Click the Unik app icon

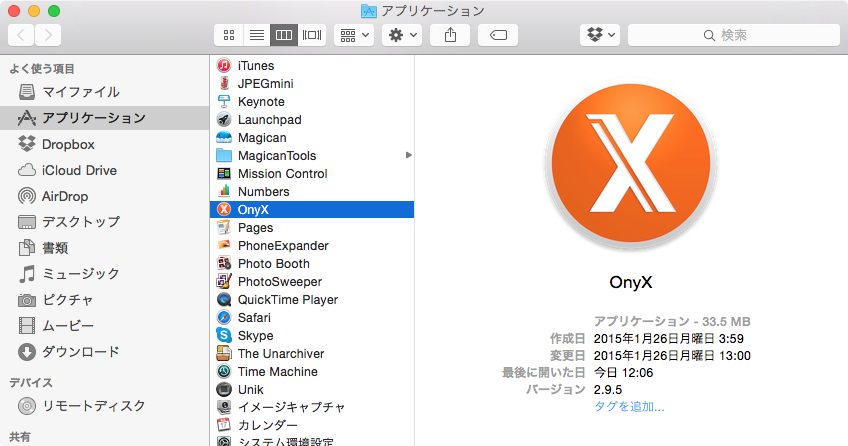tap(224, 389)
